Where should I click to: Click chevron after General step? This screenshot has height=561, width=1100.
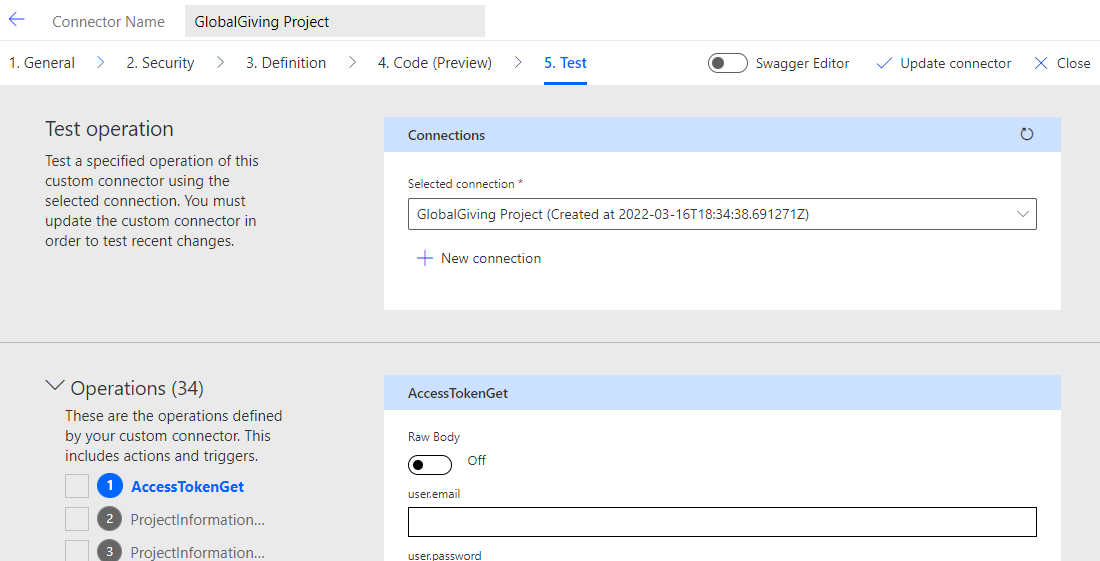101,62
